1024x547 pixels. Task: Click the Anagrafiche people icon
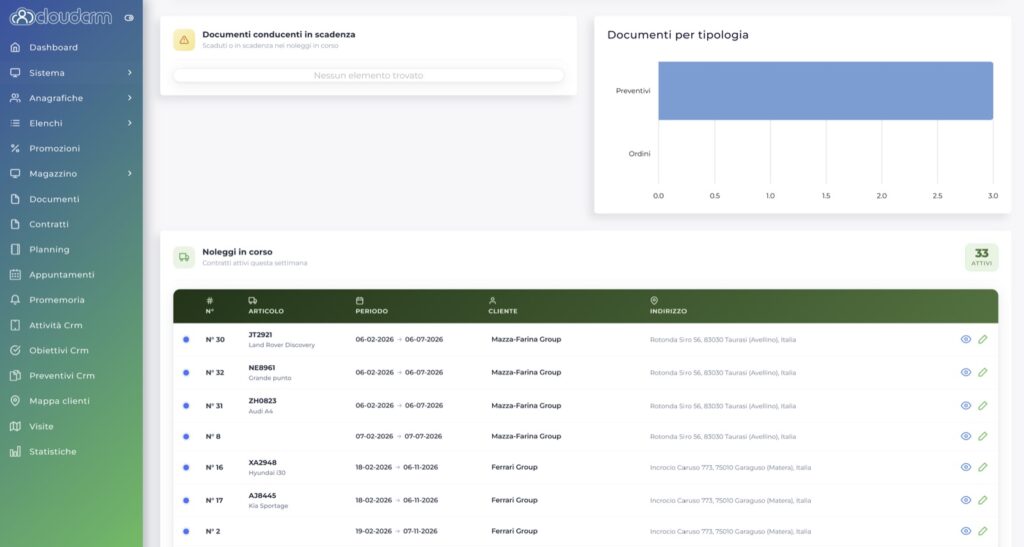click(x=15, y=98)
